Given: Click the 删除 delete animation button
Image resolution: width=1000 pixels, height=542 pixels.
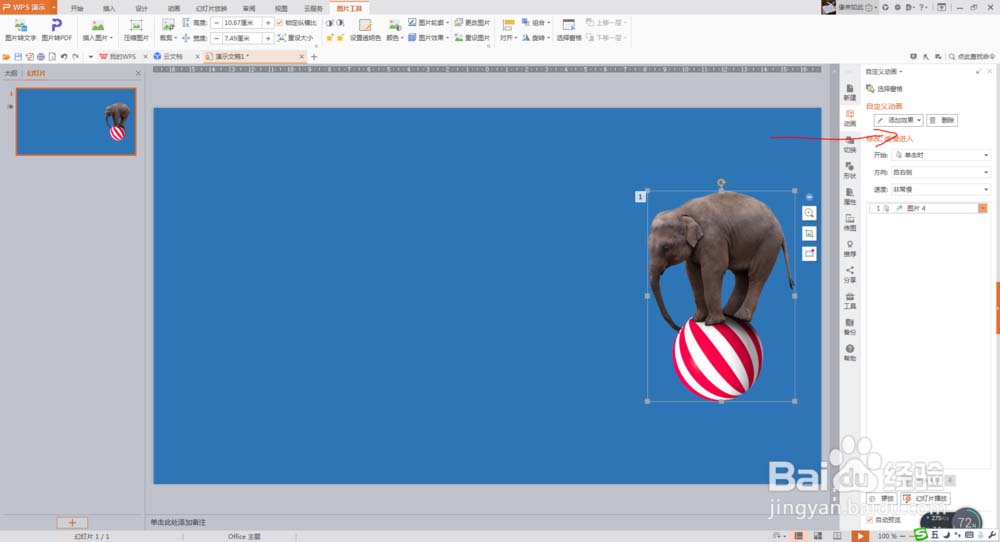Looking at the screenshot, I should pos(942,120).
